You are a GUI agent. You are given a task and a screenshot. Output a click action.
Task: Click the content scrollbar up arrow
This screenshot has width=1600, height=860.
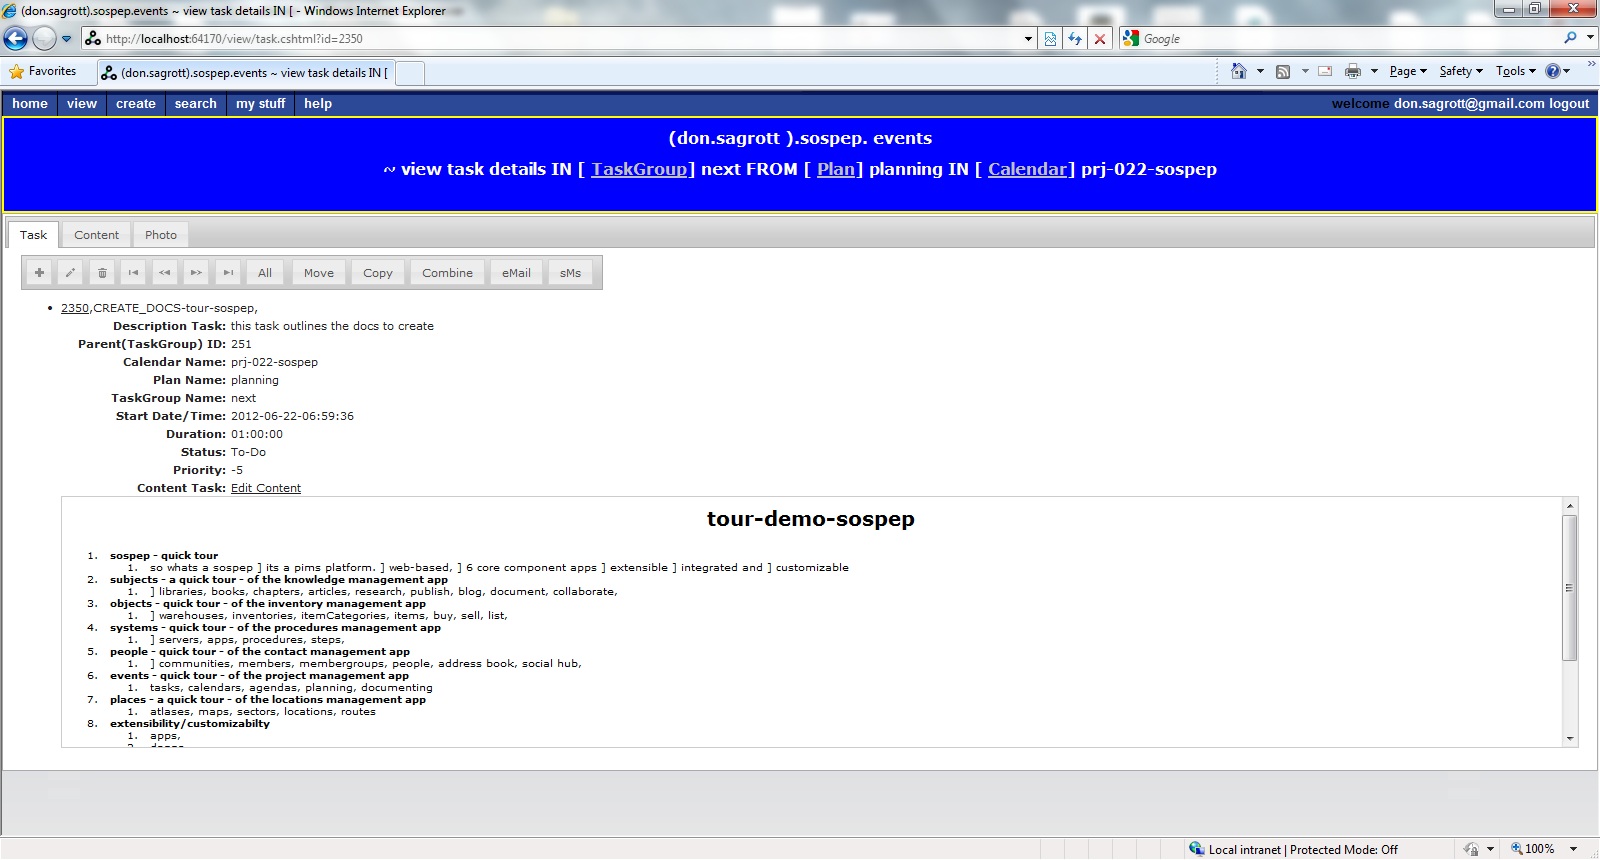pos(1570,506)
